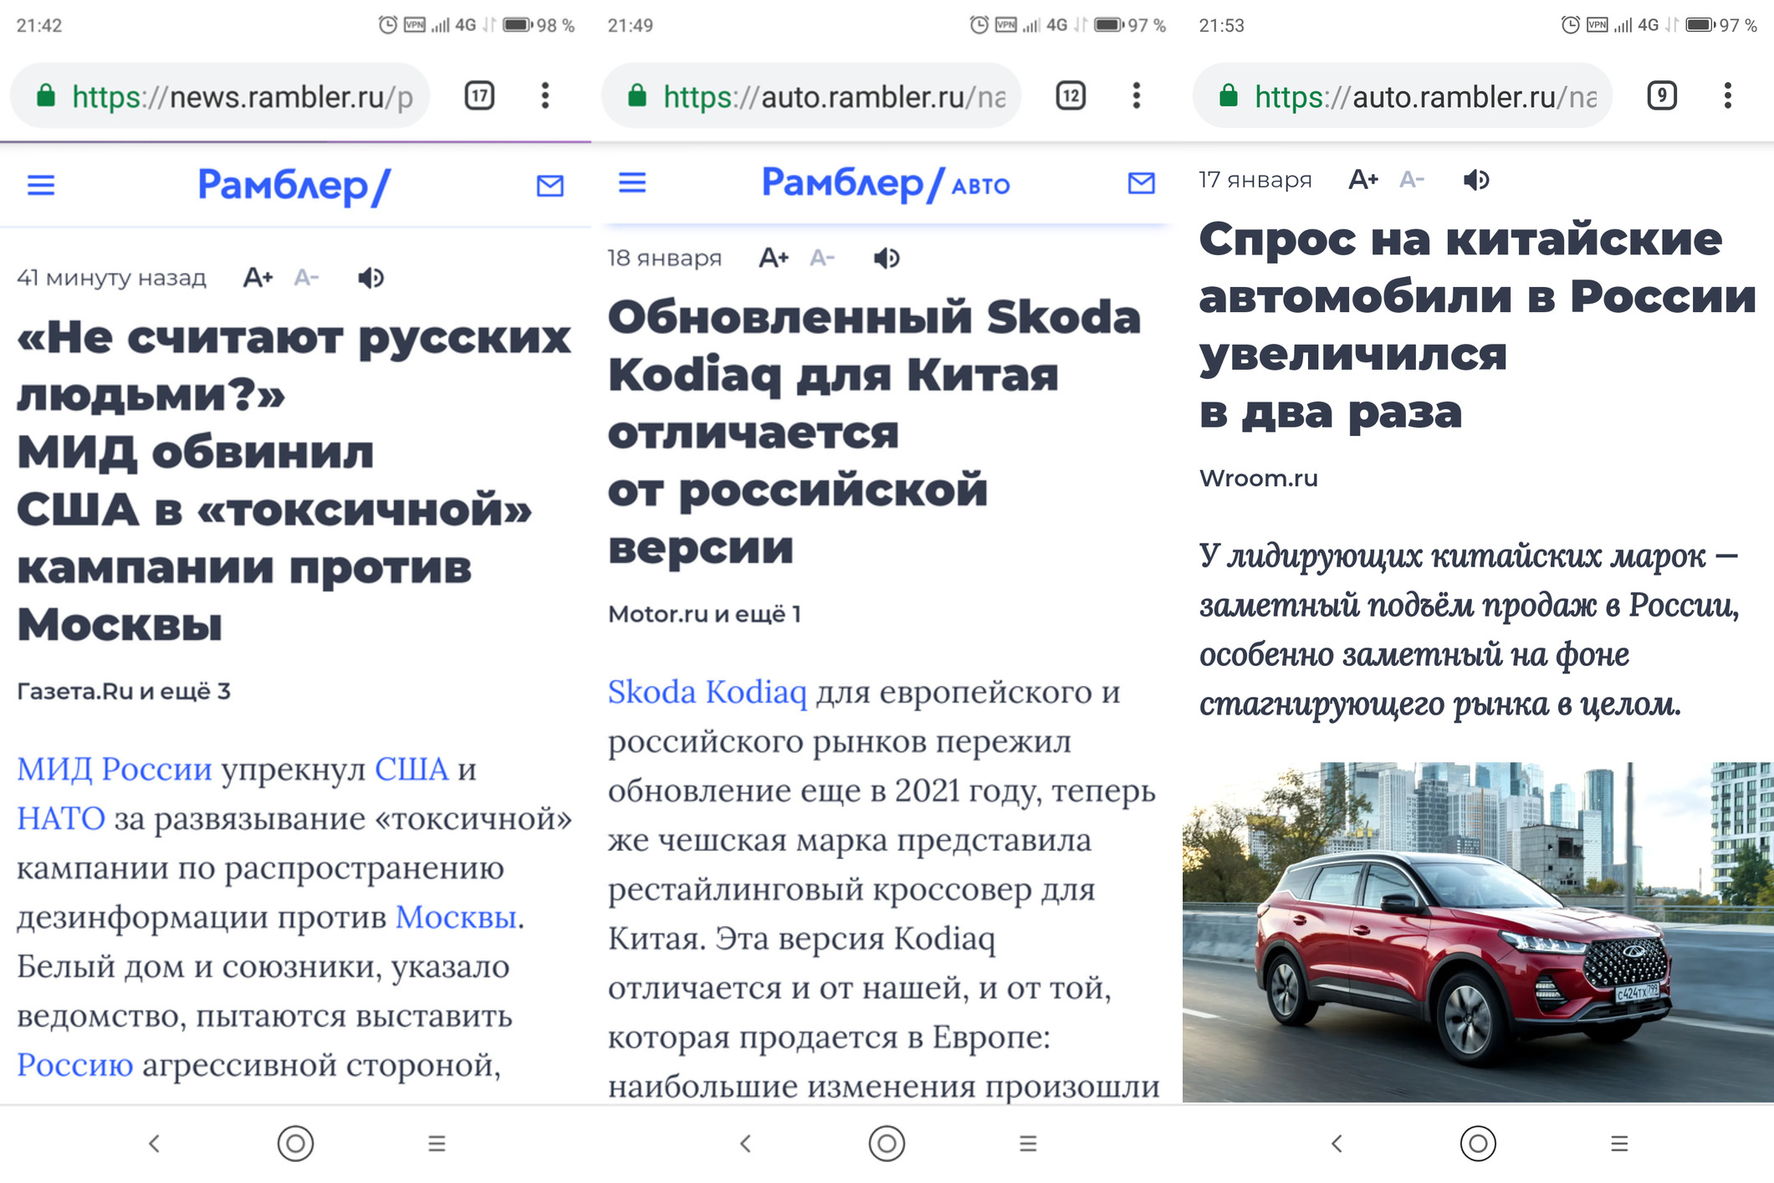Tap Android back button under Skoda article
Image resolution: width=1774 pixels, height=1183 pixels.
(745, 1143)
